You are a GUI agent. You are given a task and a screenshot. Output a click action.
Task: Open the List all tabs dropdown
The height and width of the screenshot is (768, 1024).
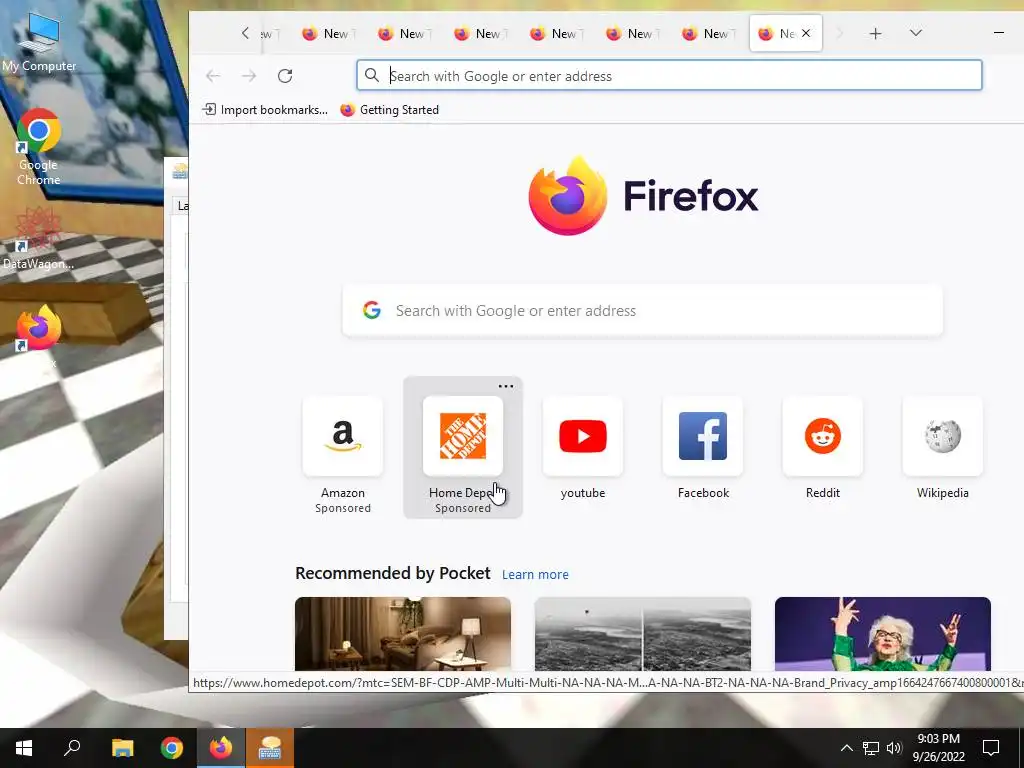point(916,33)
